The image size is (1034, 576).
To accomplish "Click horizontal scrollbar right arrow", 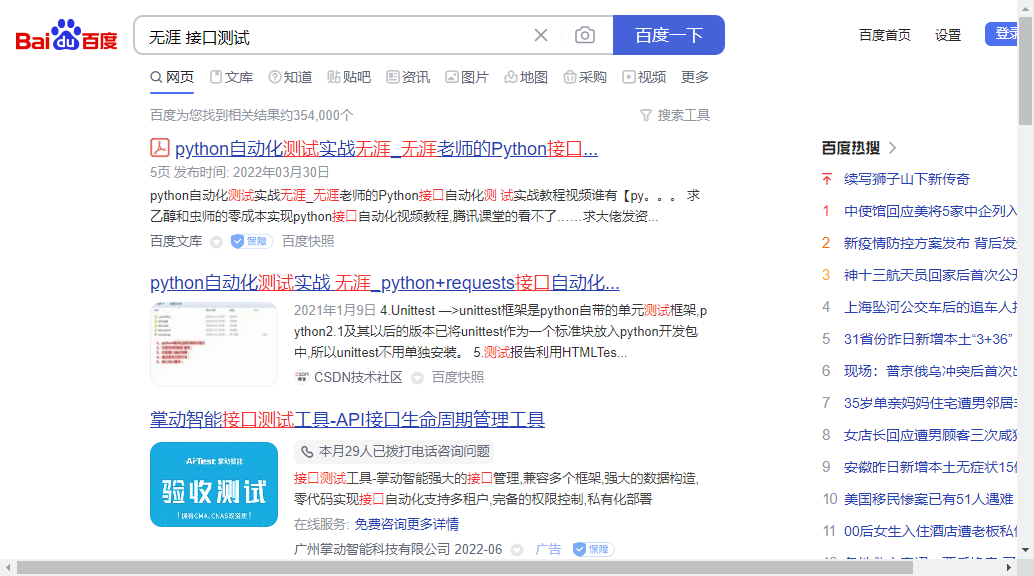I will (1008, 567).
